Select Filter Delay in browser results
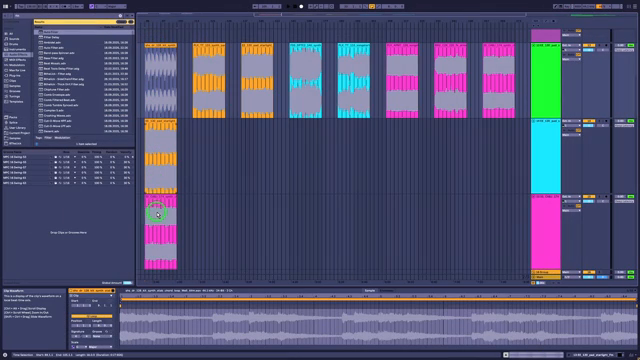This screenshot has width=640, height=360. (x=84, y=37)
